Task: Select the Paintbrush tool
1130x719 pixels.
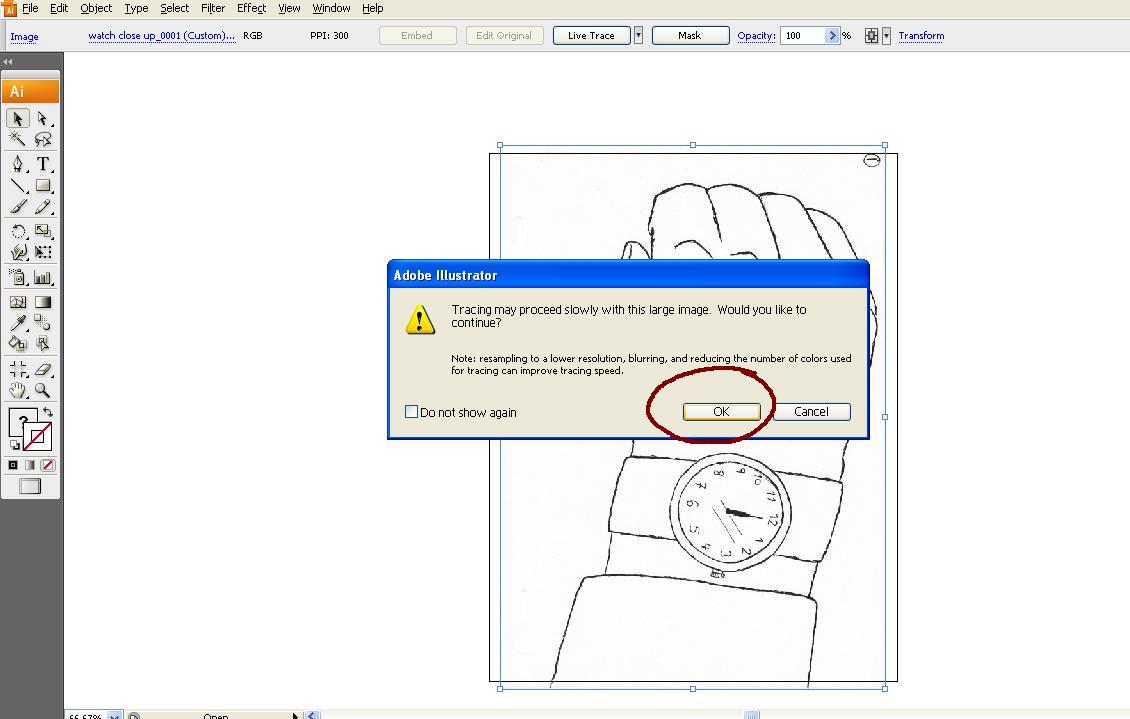Action: tap(18, 207)
